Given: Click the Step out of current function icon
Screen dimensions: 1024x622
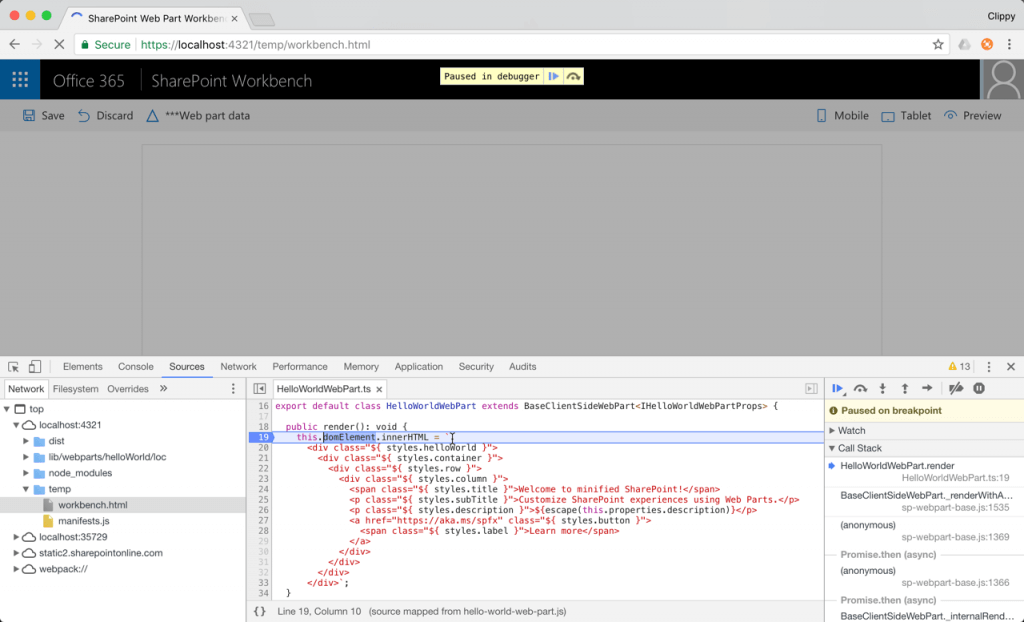Looking at the screenshot, I should (905, 388).
